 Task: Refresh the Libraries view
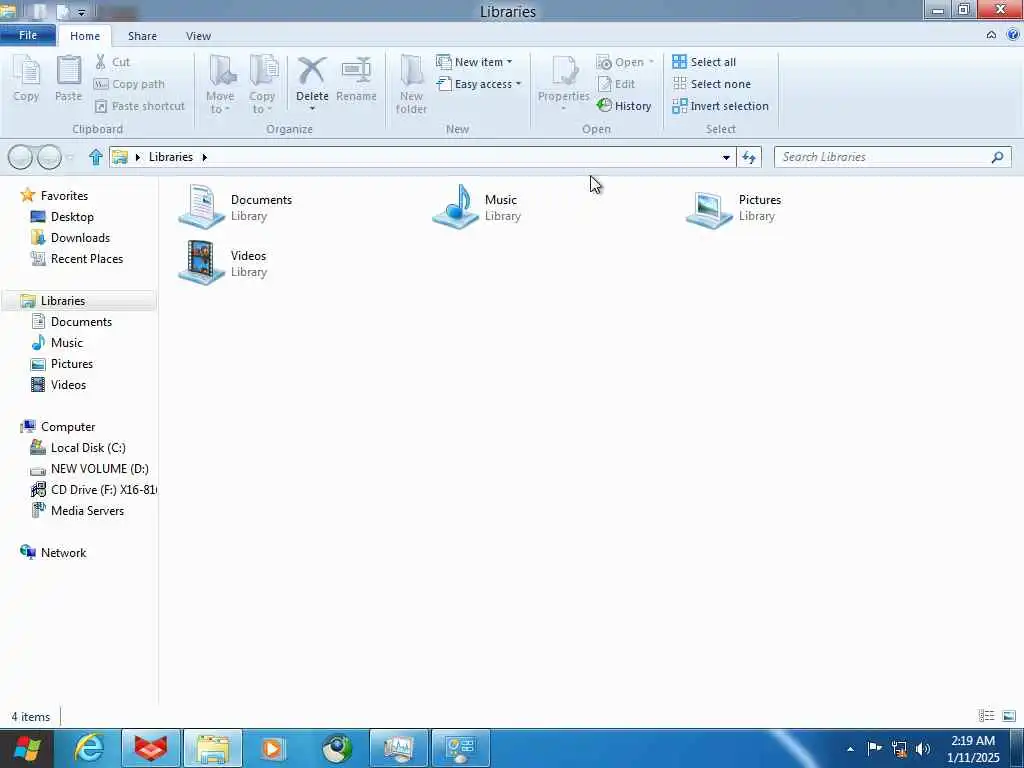(x=748, y=157)
